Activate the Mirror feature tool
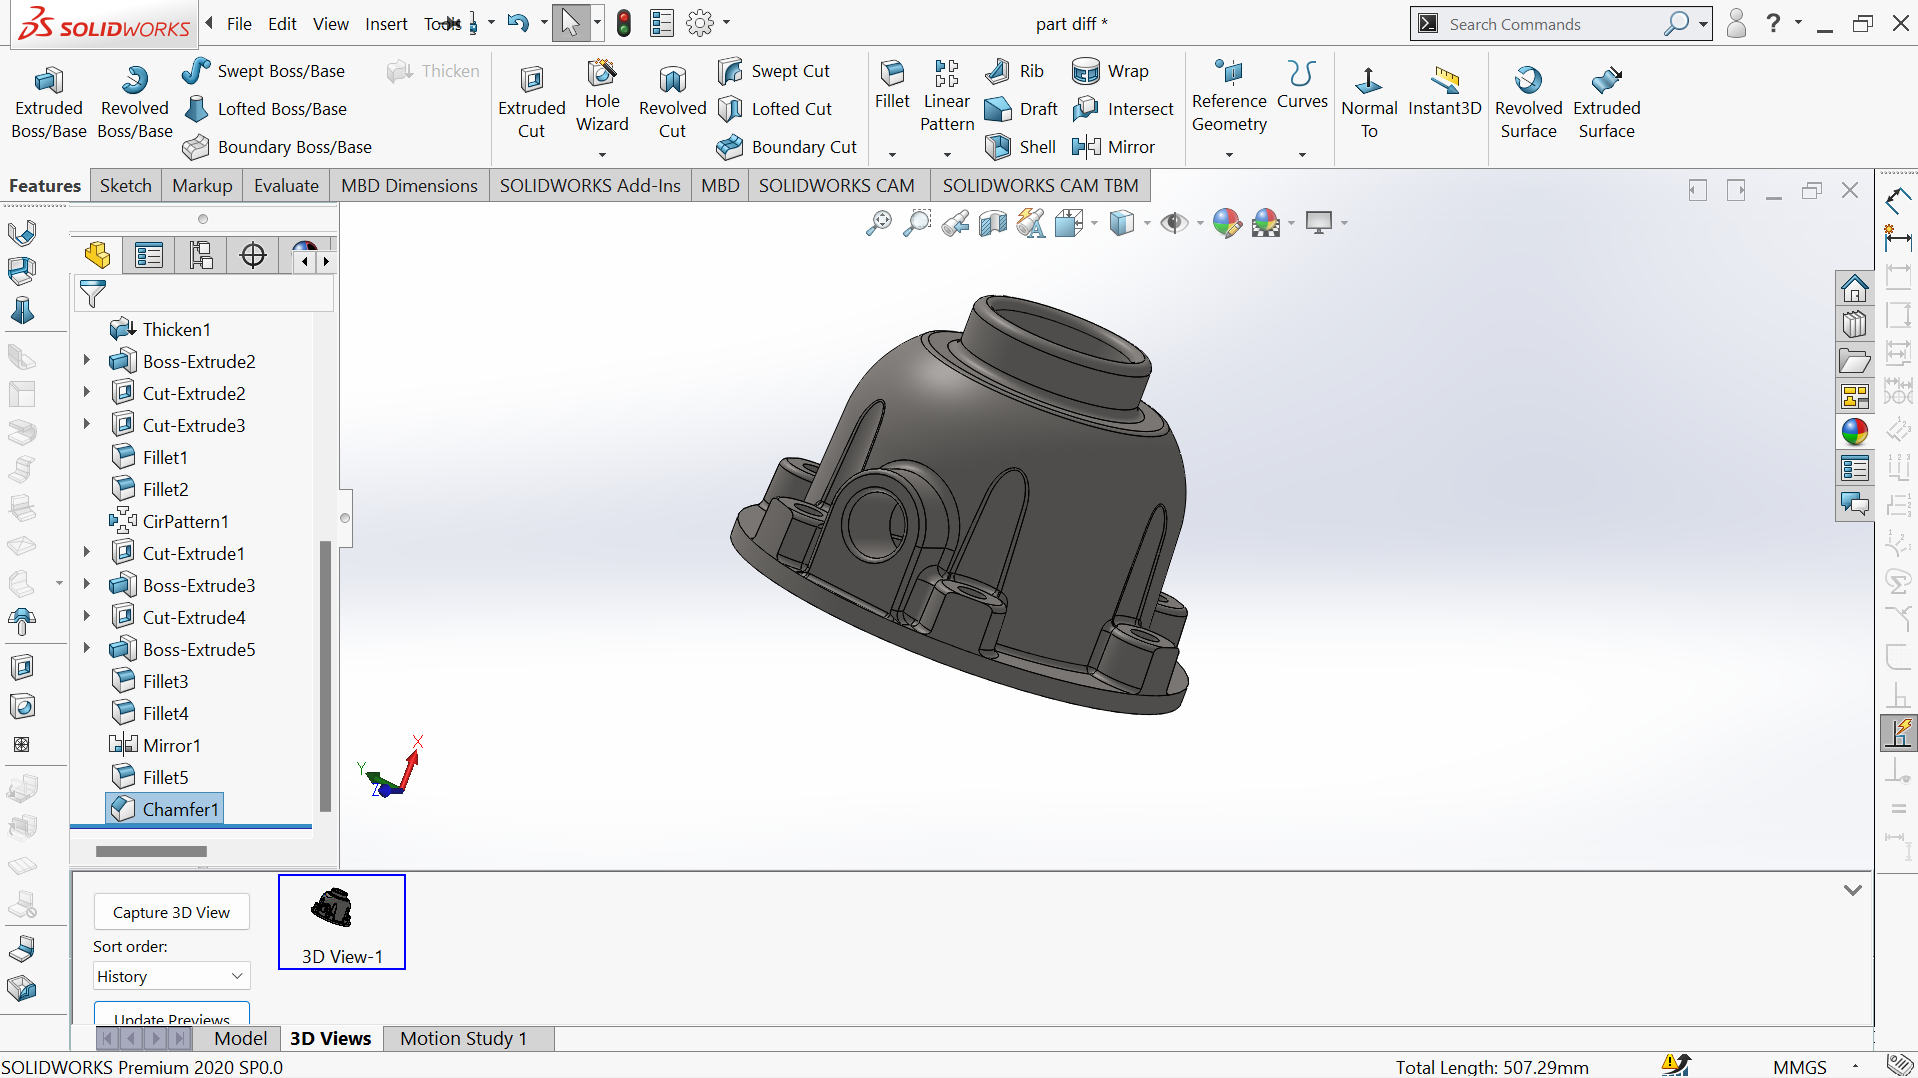 pos(1114,147)
